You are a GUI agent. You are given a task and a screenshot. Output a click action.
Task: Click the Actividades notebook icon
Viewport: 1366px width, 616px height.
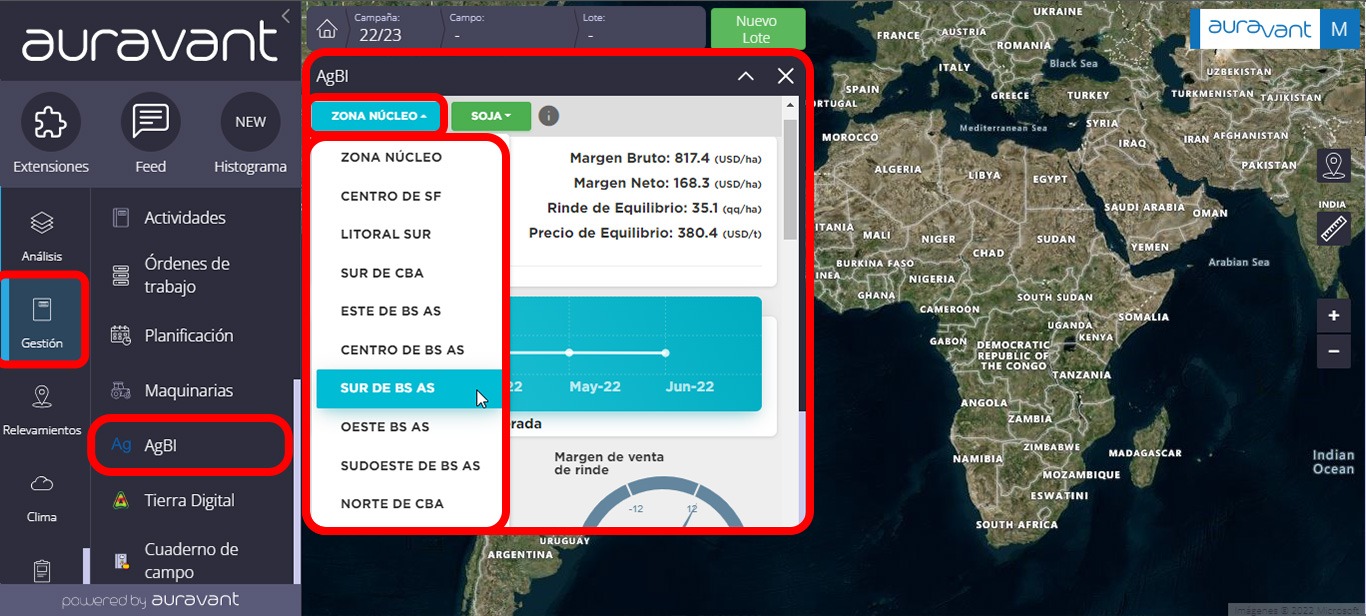[x=121, y=218]
